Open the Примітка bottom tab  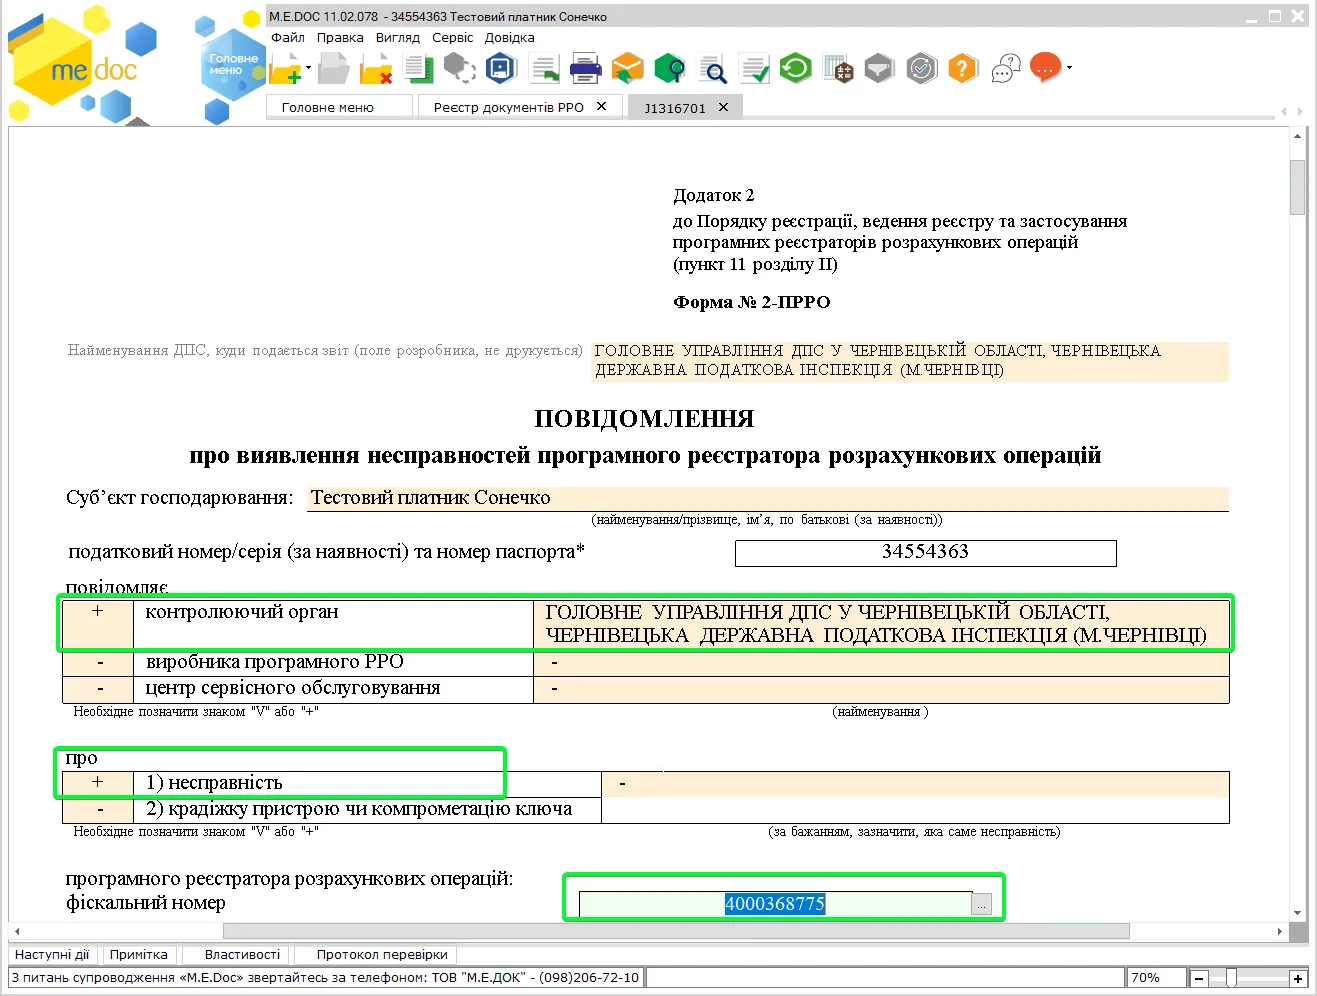(139, 954)
